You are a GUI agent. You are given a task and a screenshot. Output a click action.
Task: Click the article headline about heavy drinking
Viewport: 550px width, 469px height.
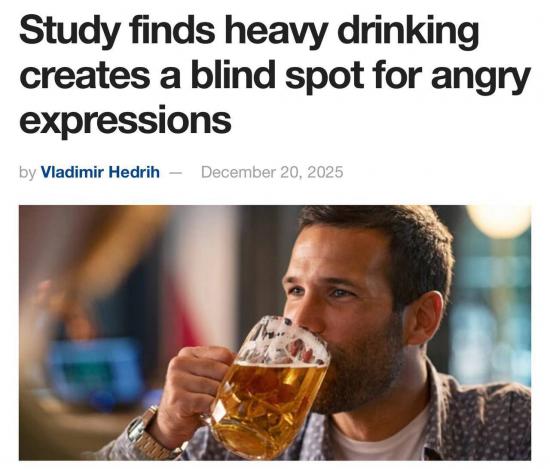click(x=274, y=75)
